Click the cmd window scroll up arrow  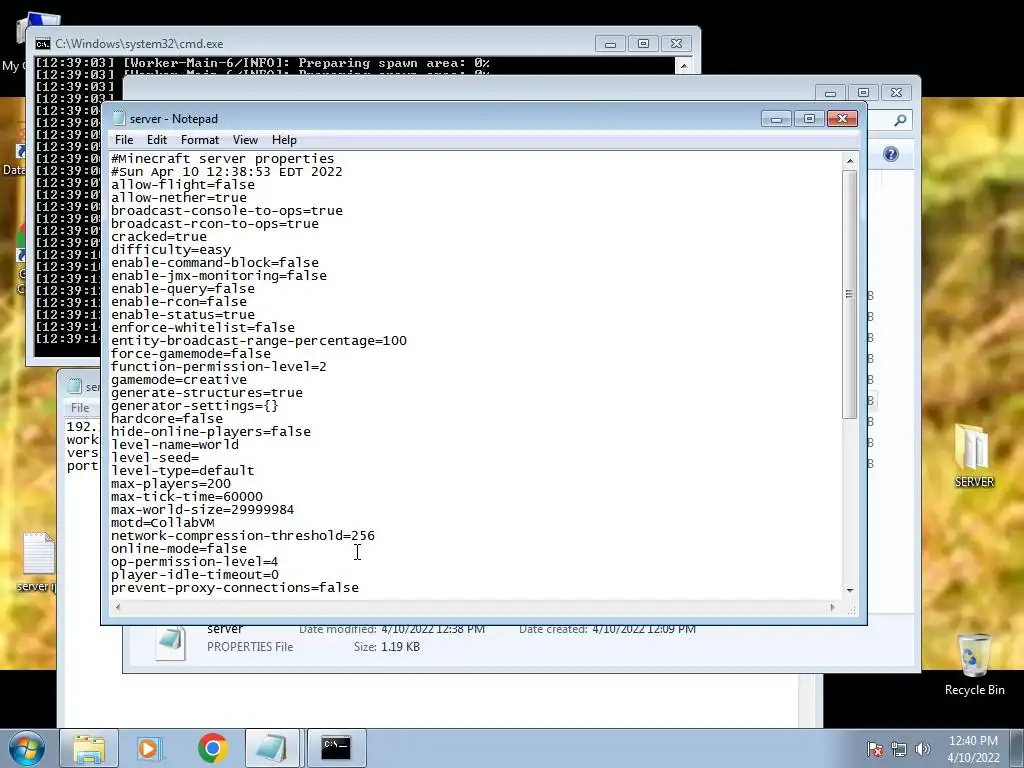683,65
